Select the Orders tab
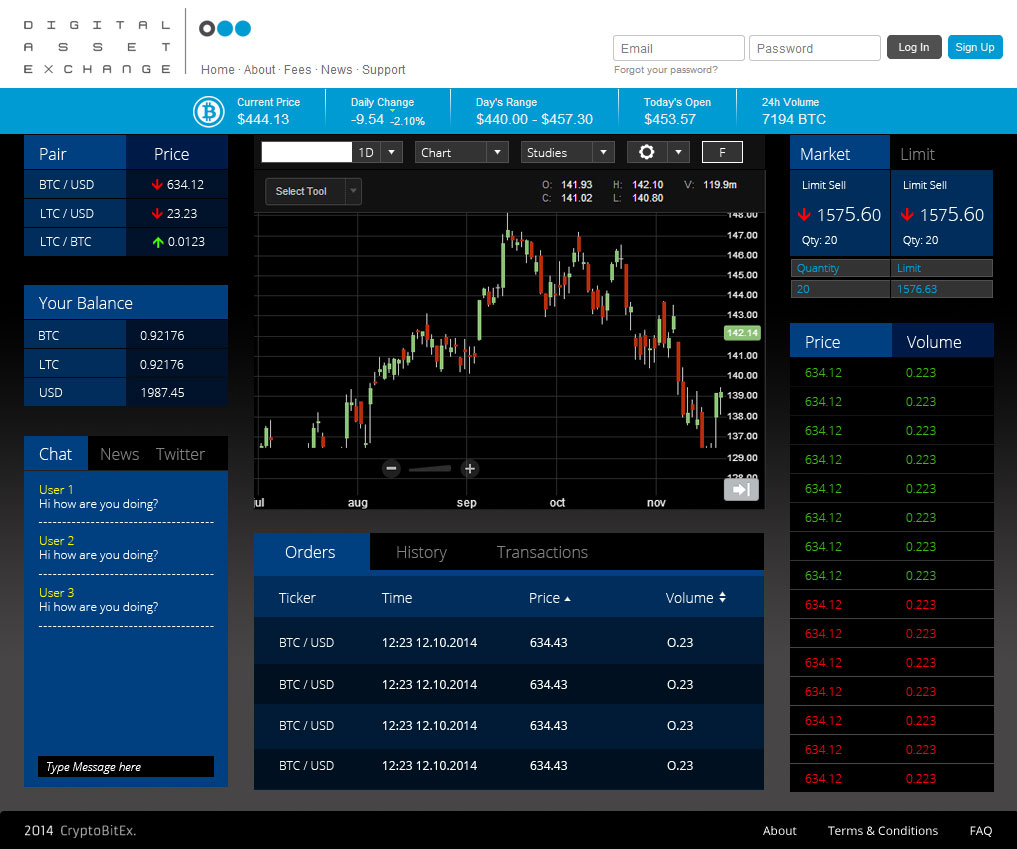Viewport: 1017px width, 849px height. [311, 552]
